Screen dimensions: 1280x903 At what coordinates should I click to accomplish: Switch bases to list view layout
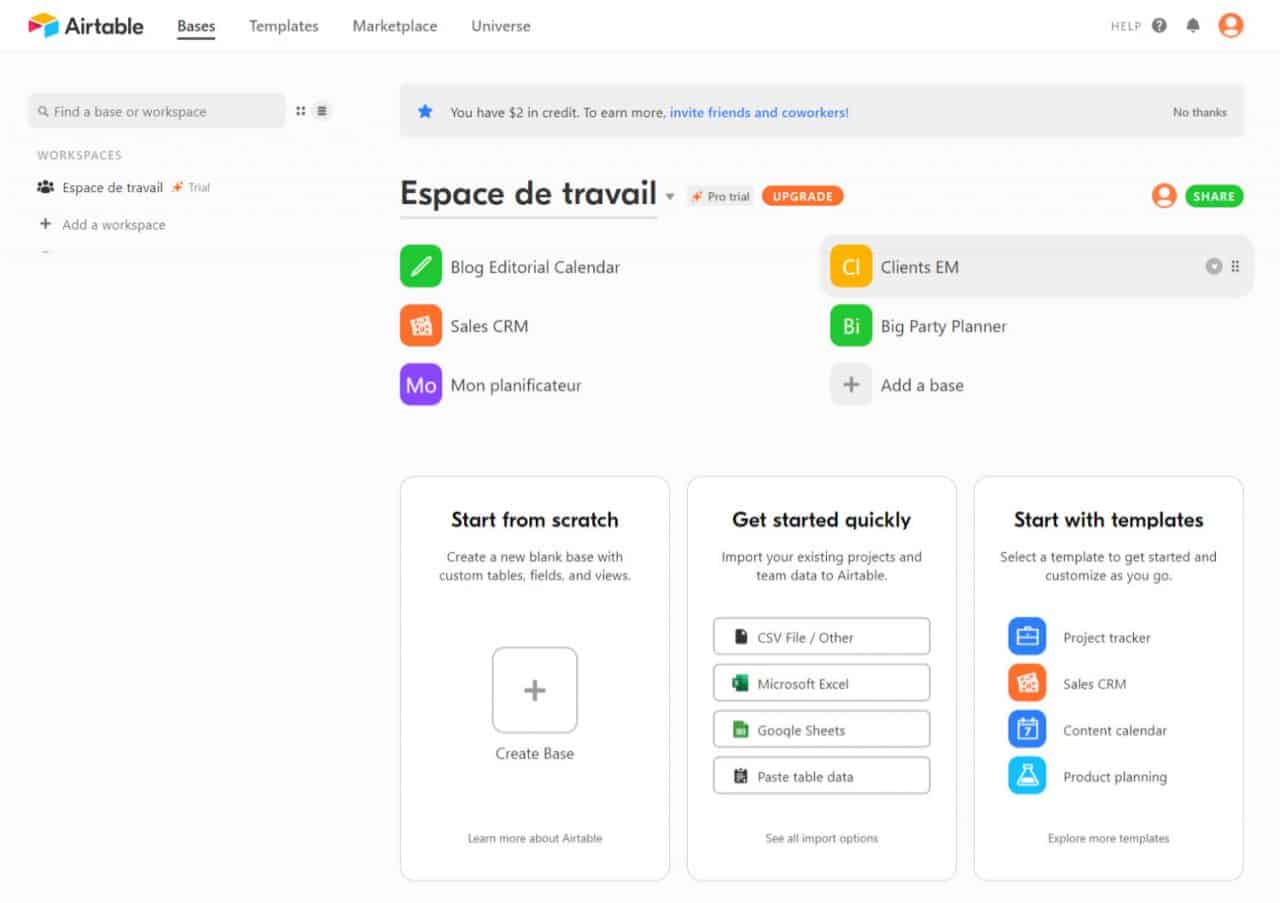(x=321, y=110)
